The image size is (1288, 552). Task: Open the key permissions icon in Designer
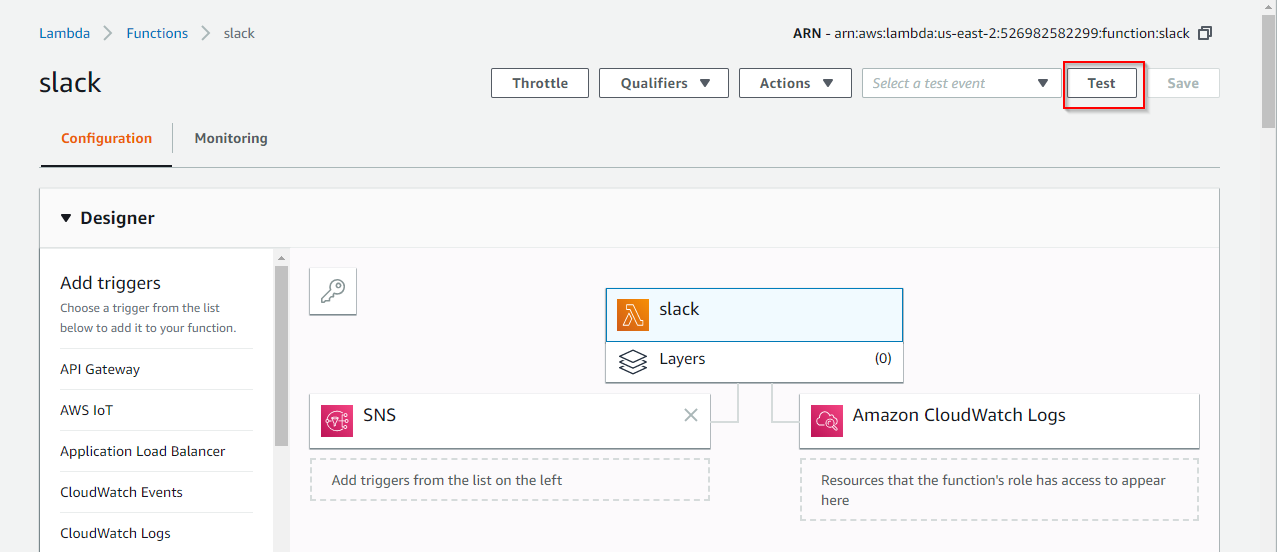pos(333,291)
